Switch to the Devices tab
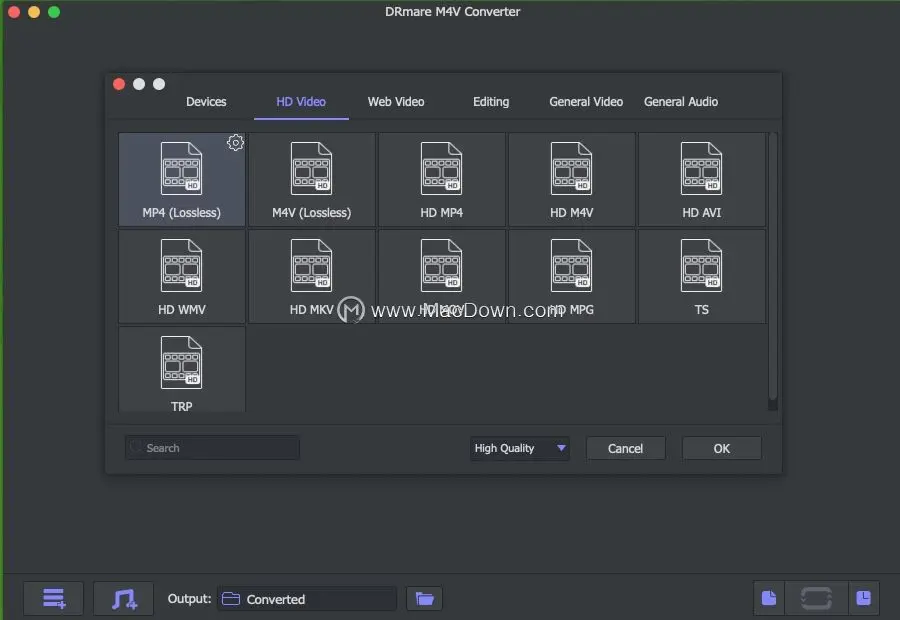The width and height of the screenshot is (900, 620). 206,101
